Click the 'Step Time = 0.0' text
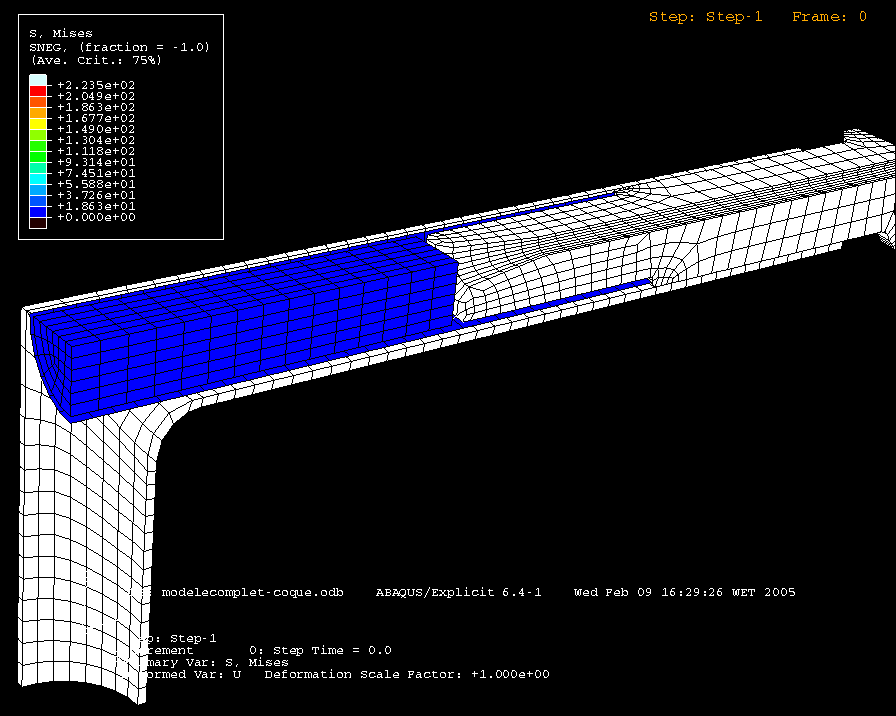896x716 pixels. 332,650
